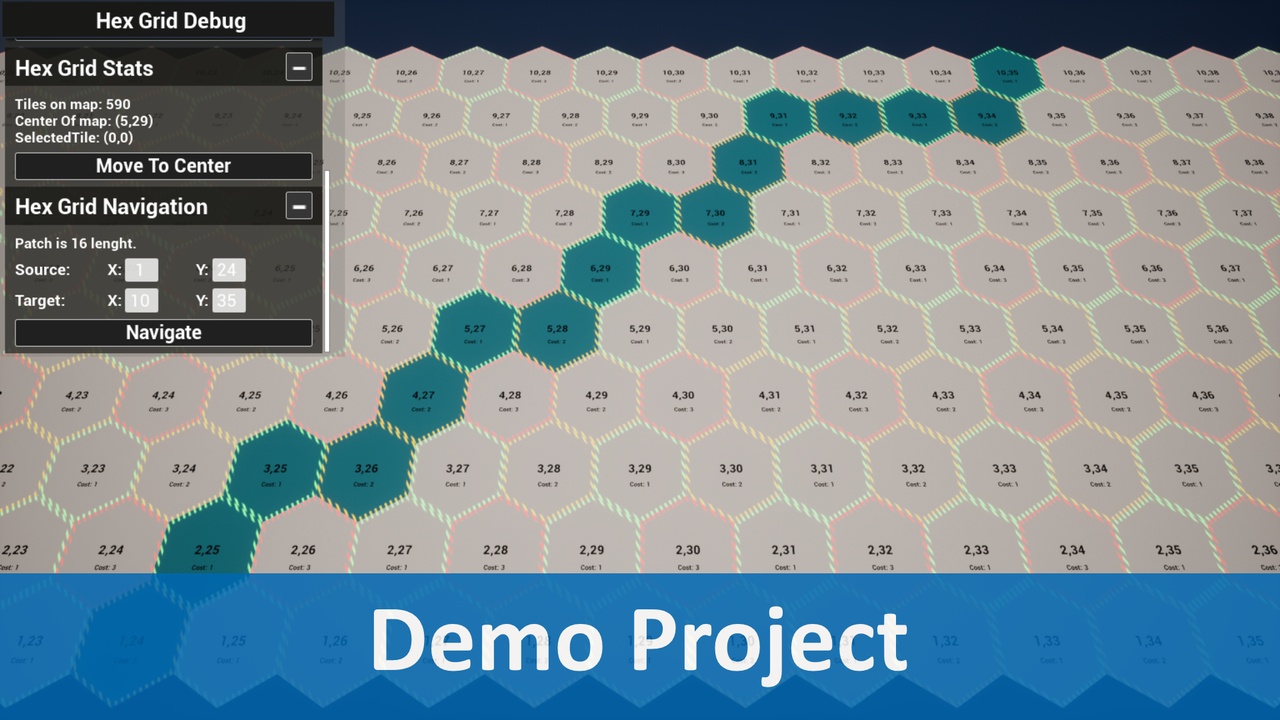Select the Target X input field
Viewport: 1280px width, 720px height.
coord(141,300)
